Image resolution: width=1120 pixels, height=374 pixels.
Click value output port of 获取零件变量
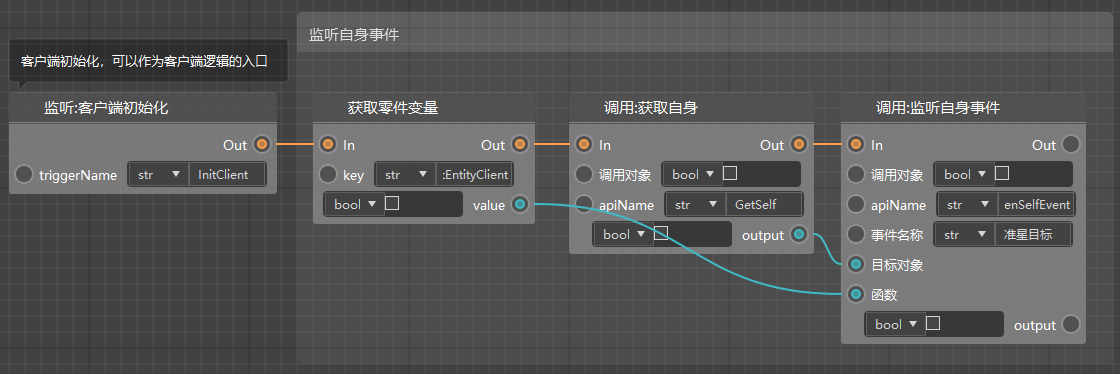coord(520,205)
